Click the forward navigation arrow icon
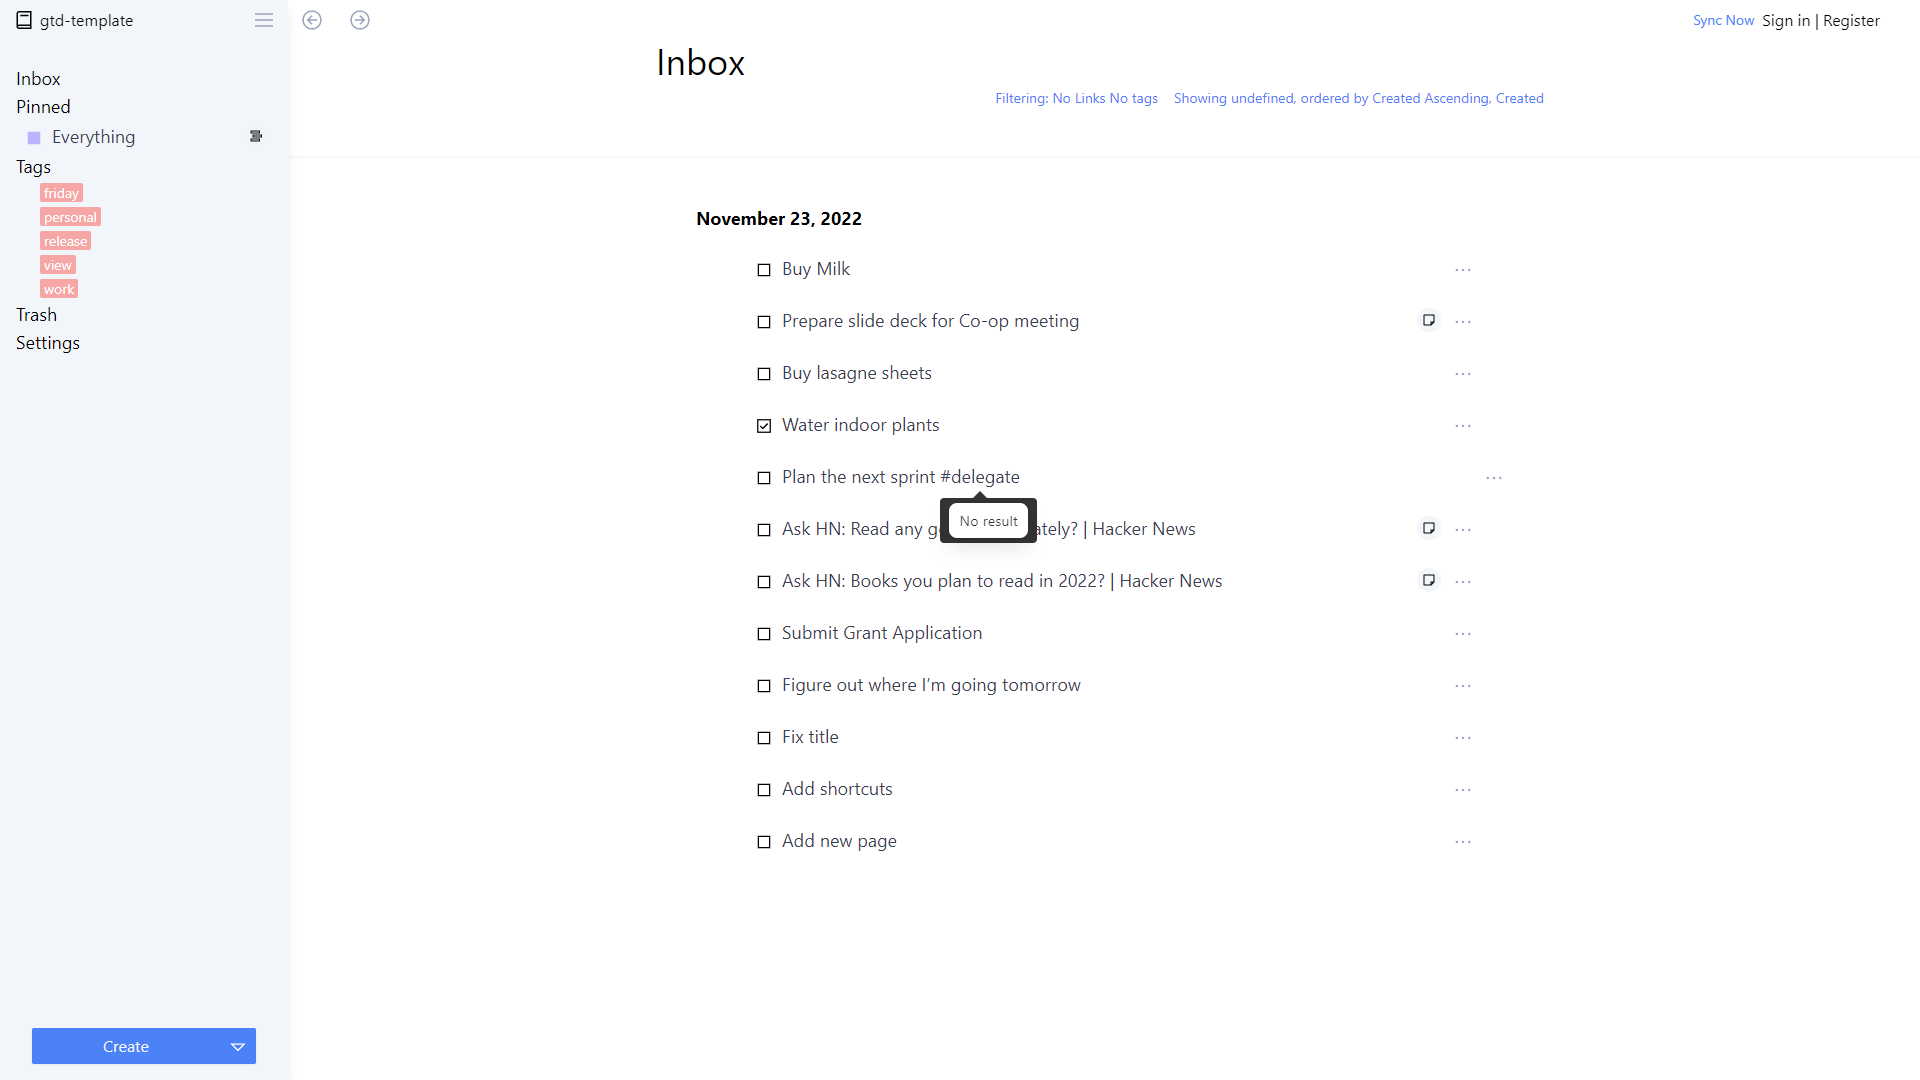The image size is (1920, 1080). [360, 20]
